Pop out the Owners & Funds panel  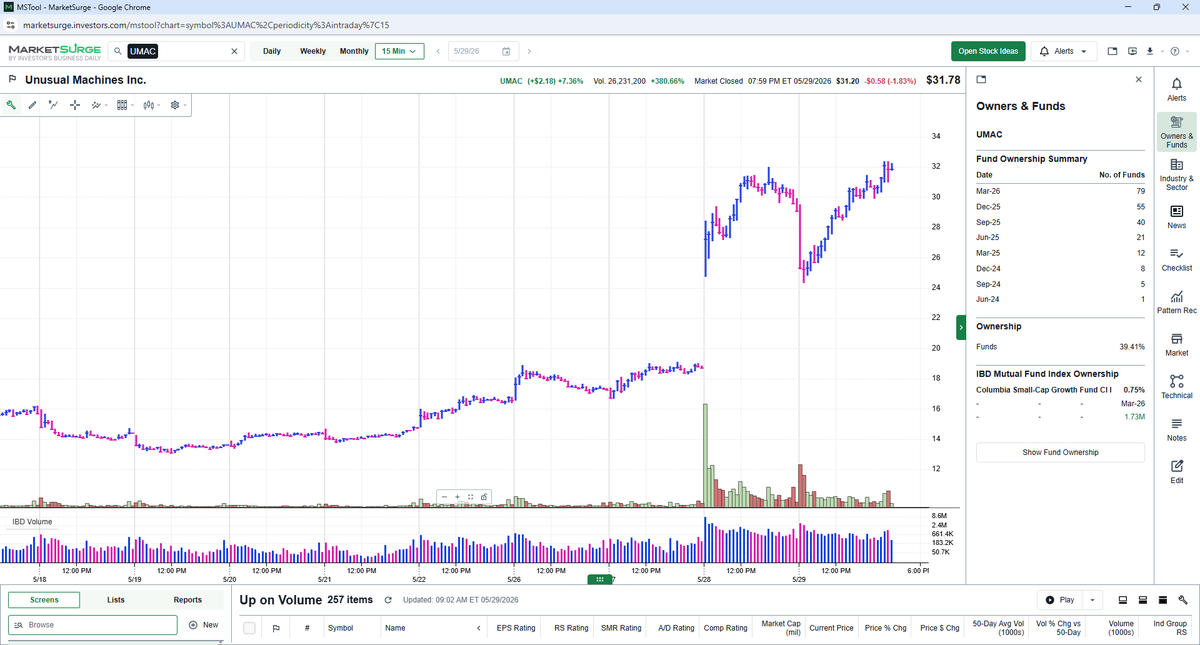(981, 80)
